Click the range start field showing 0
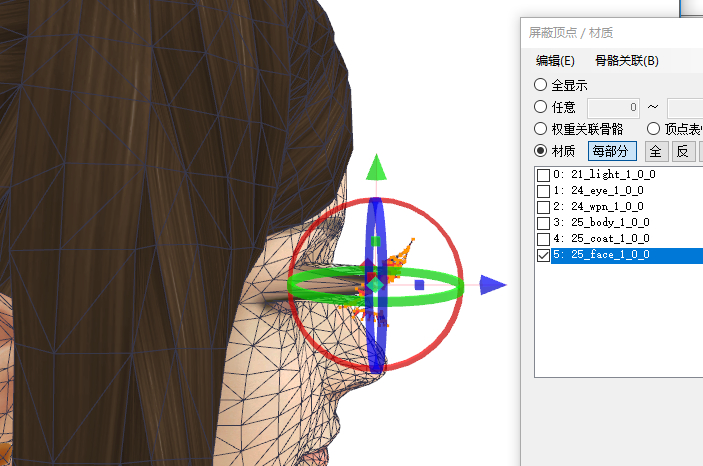The height and width of the screenshot is (466, 703). click(613, 108)
